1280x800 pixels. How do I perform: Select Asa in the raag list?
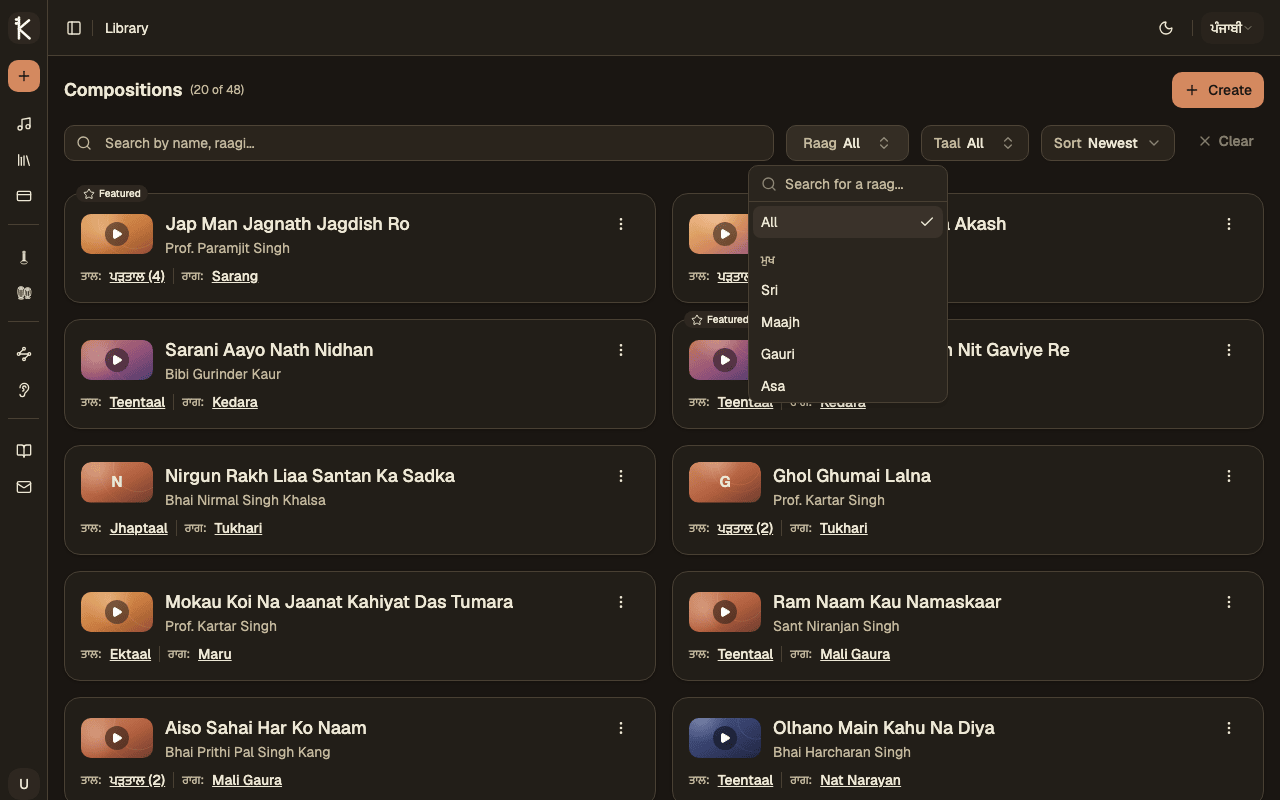coord(848,386)
